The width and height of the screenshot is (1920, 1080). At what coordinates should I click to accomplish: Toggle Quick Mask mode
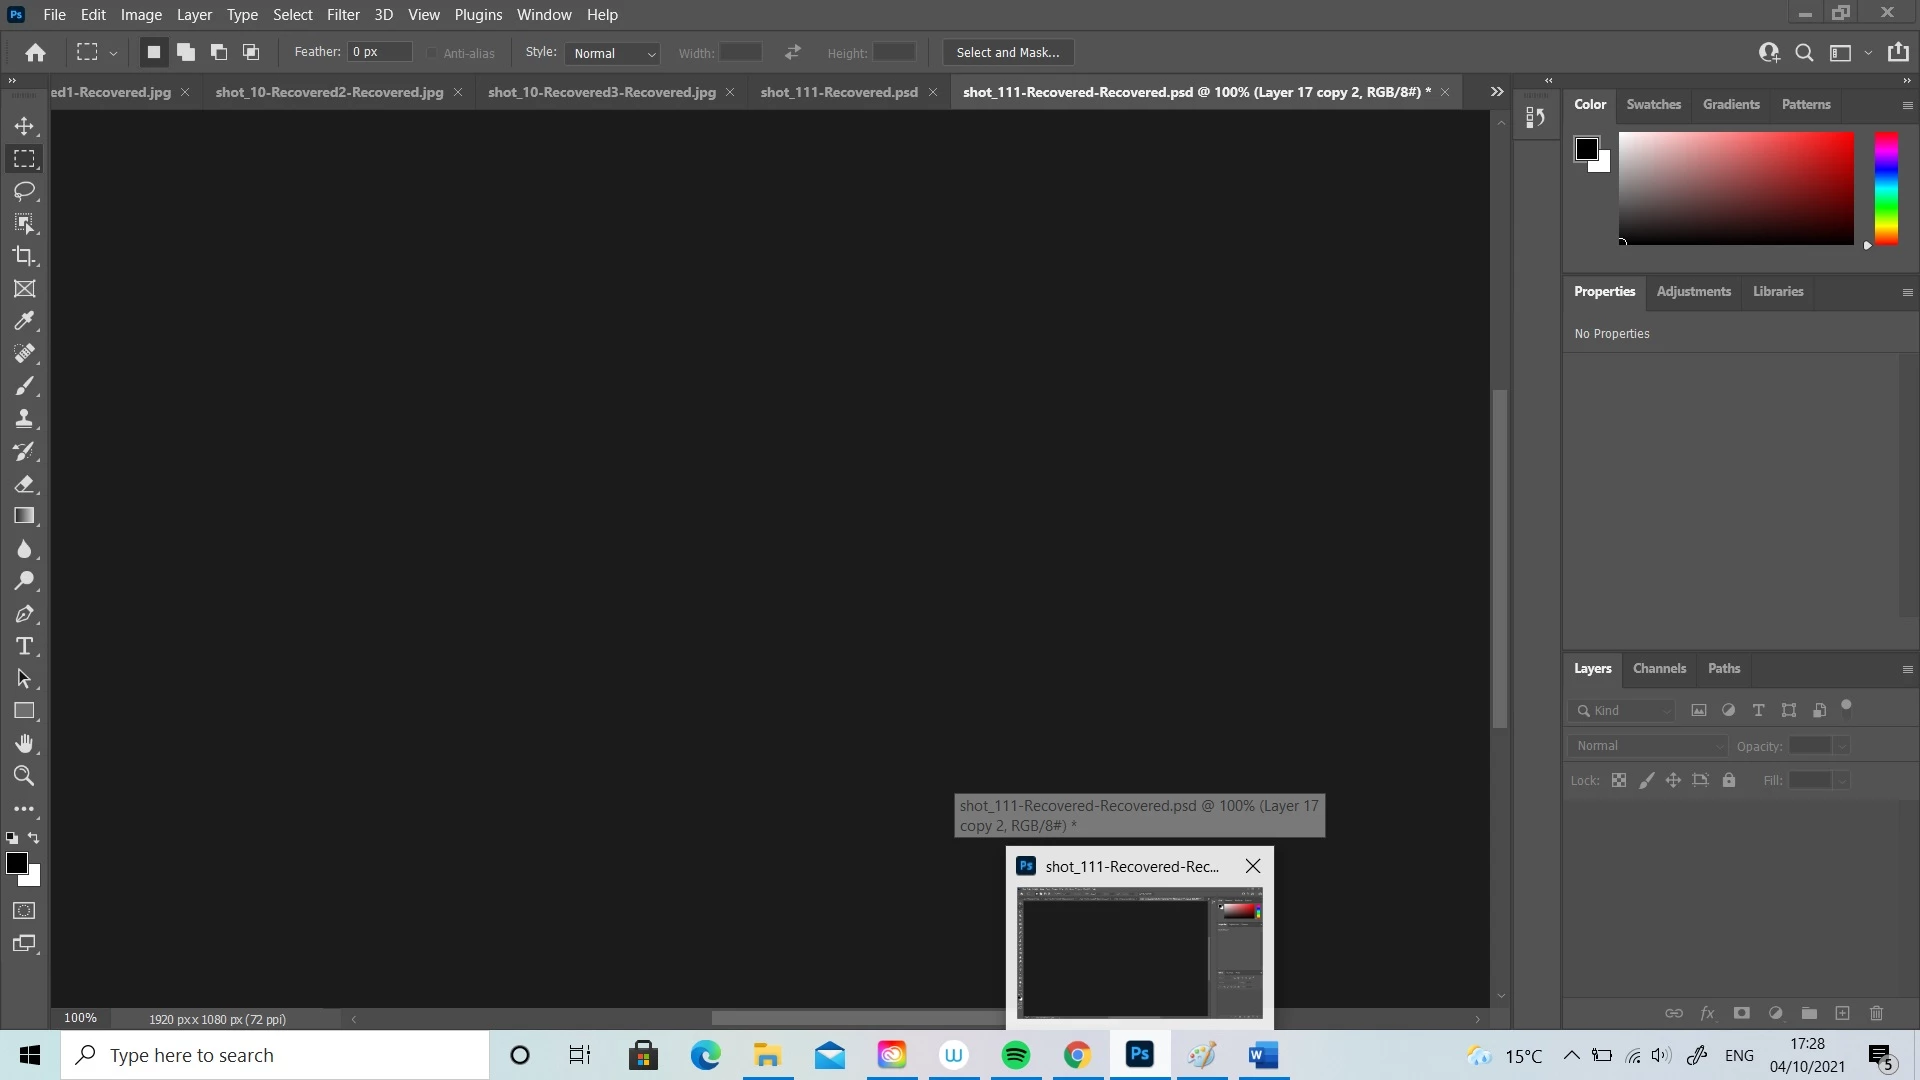coord(24,911)
